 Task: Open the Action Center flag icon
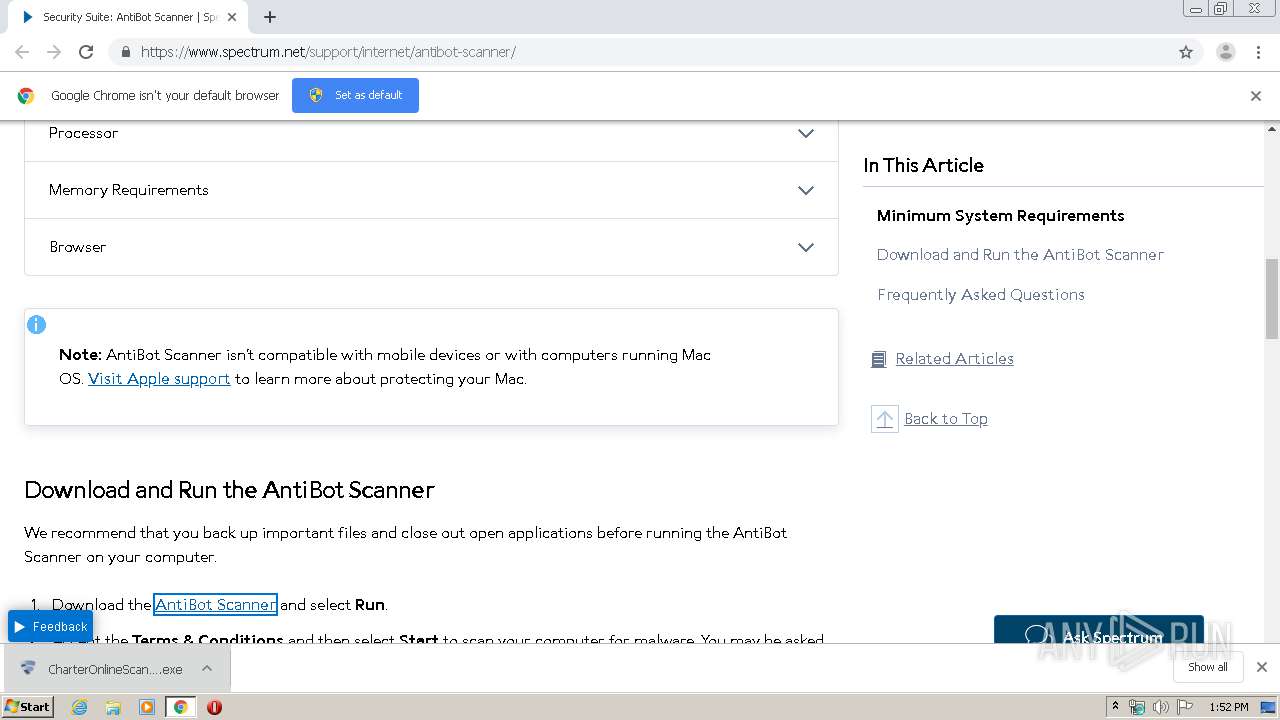(1185, 707)
